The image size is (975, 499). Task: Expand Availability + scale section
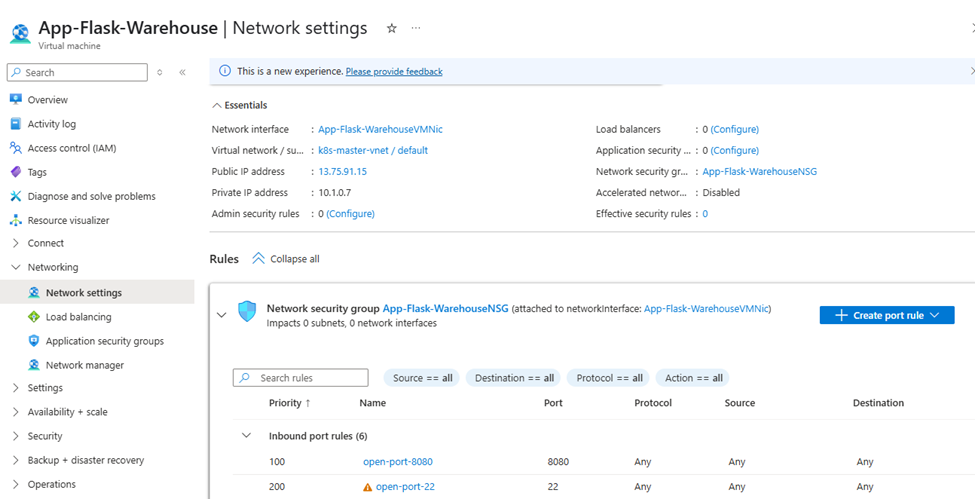click(x=16, y=412)
